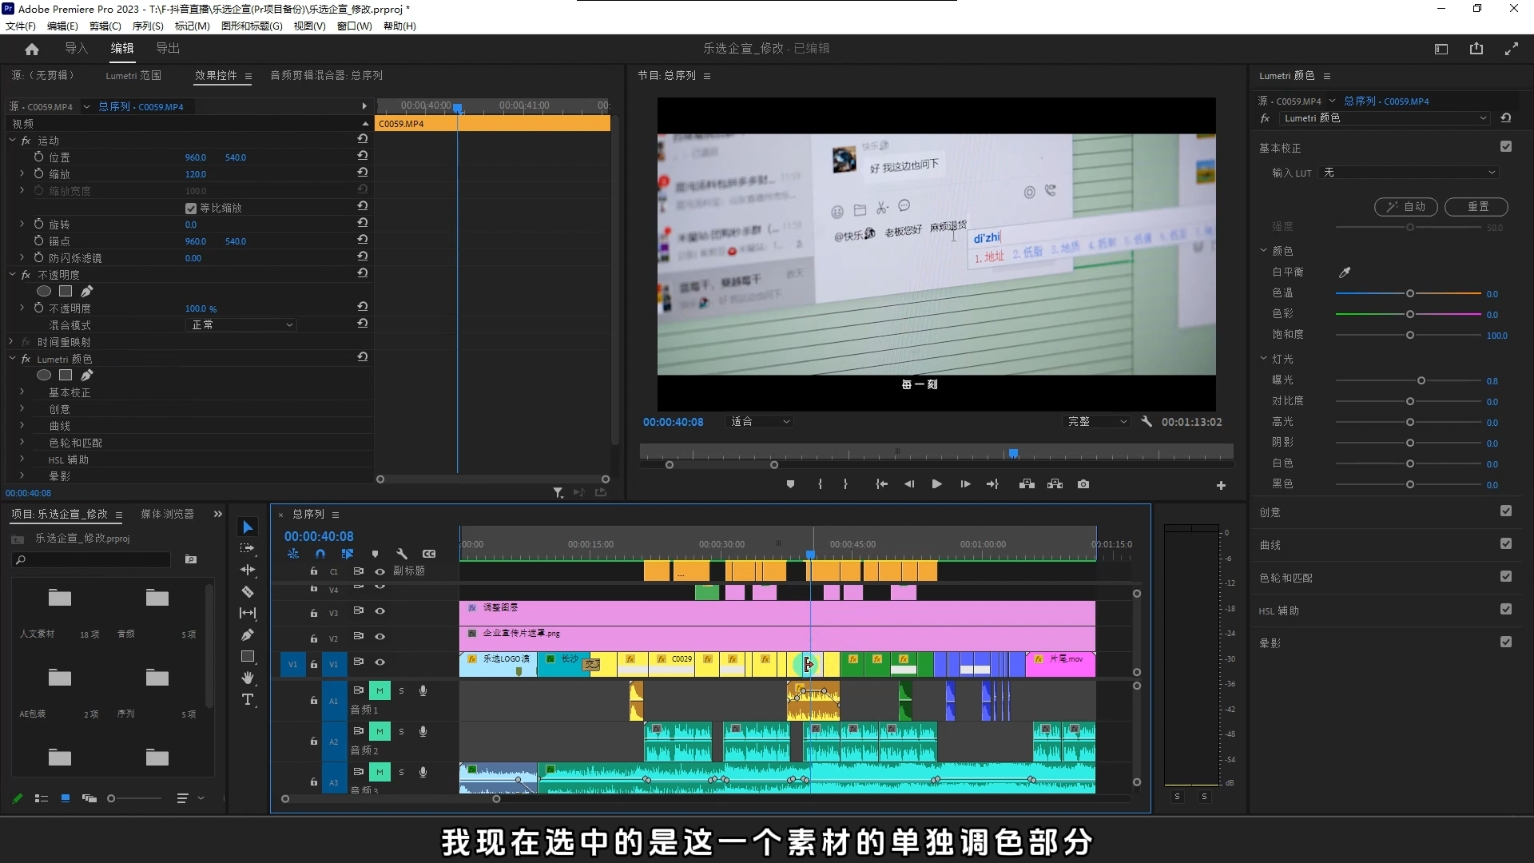Open the Sequence menu in menu bar
1534x863 pixels.
pos(147,26)
